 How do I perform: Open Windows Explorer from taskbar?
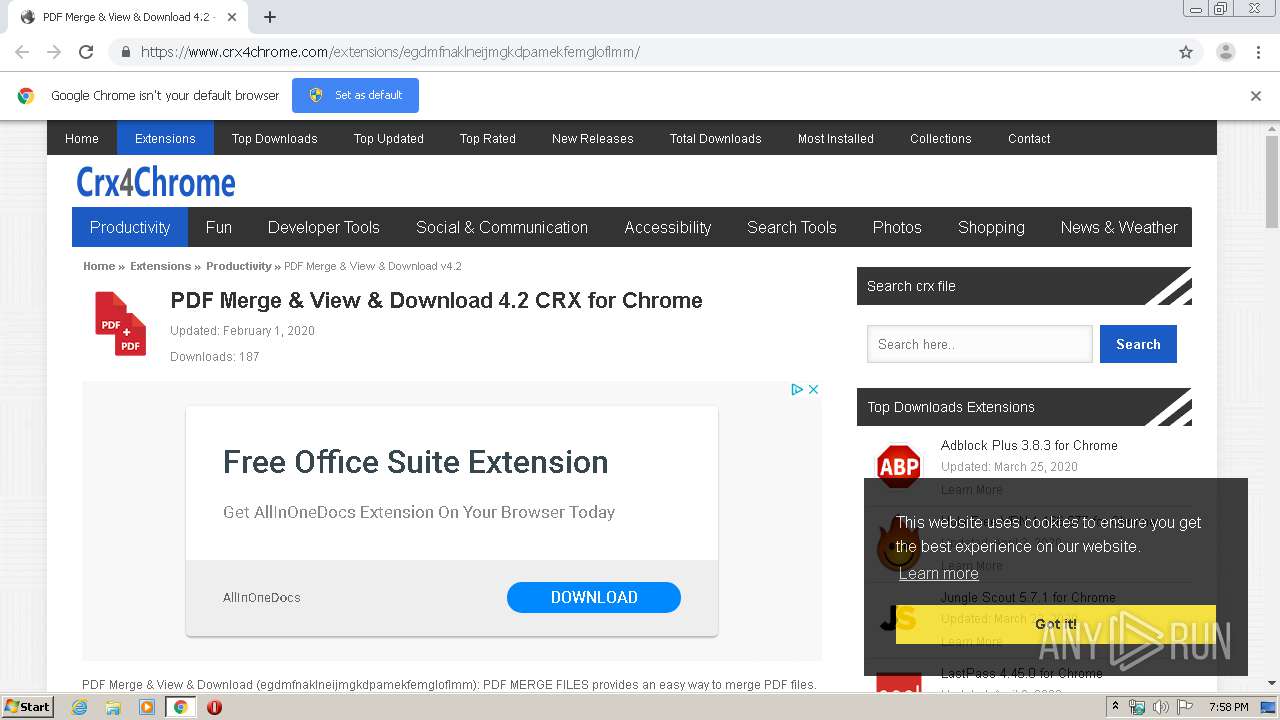(113, 707)
